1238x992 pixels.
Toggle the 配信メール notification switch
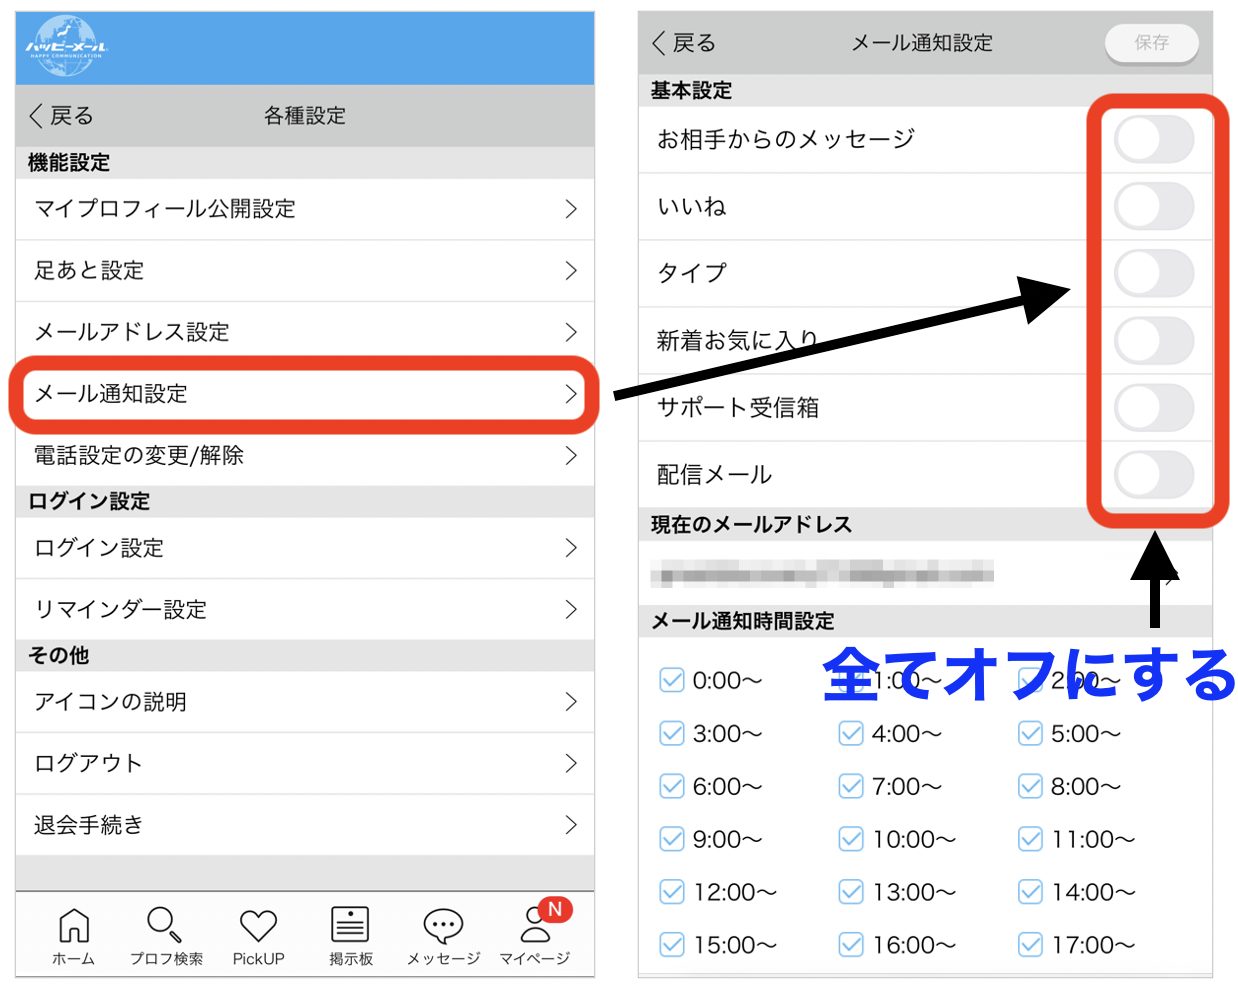pos(1153,475)
